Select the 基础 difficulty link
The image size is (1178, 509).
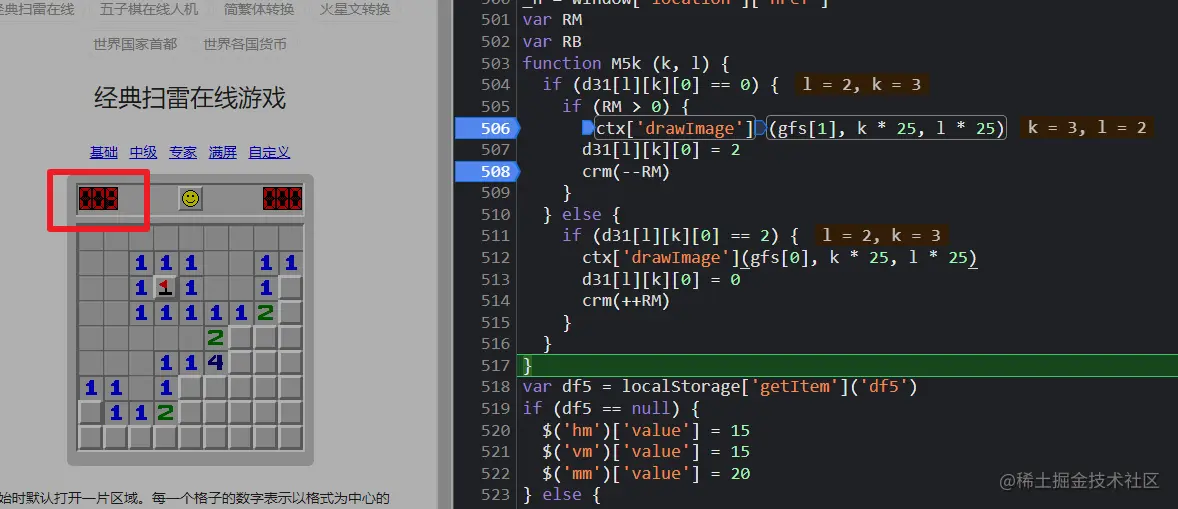point(104,152)
